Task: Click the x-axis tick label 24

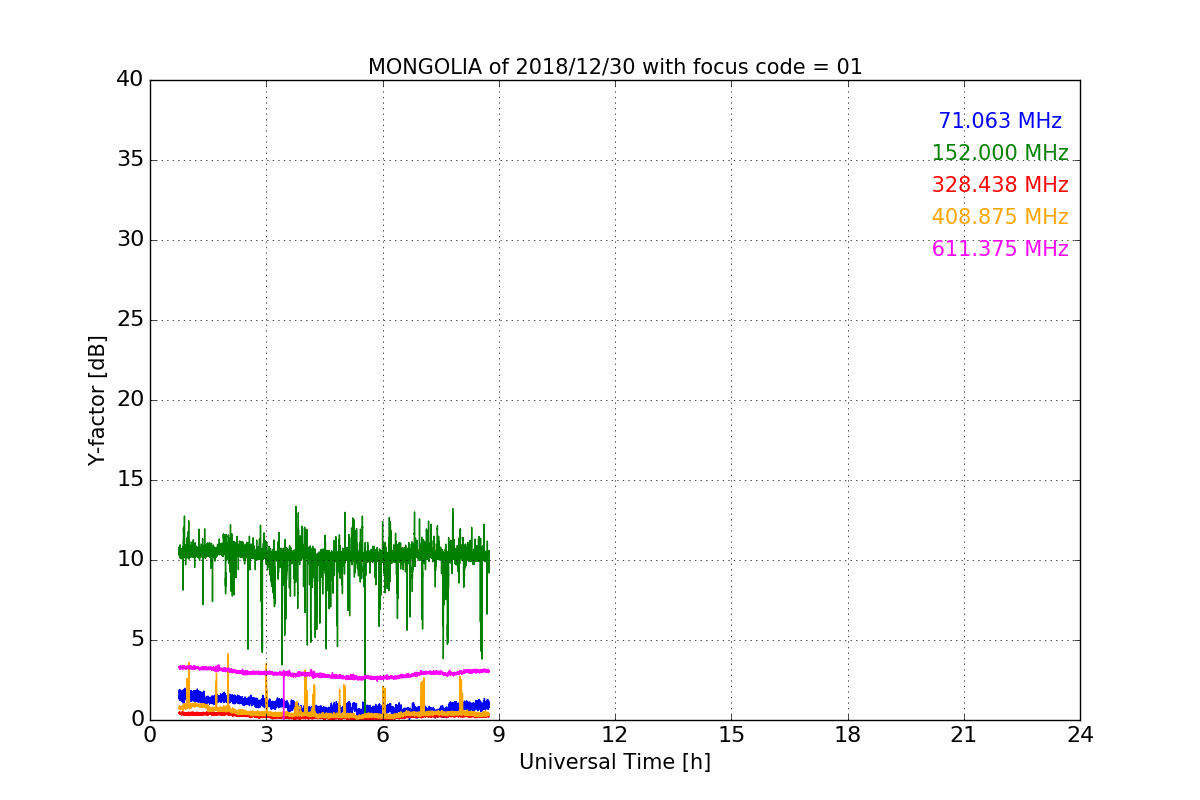Action: tap(1080, 735)
